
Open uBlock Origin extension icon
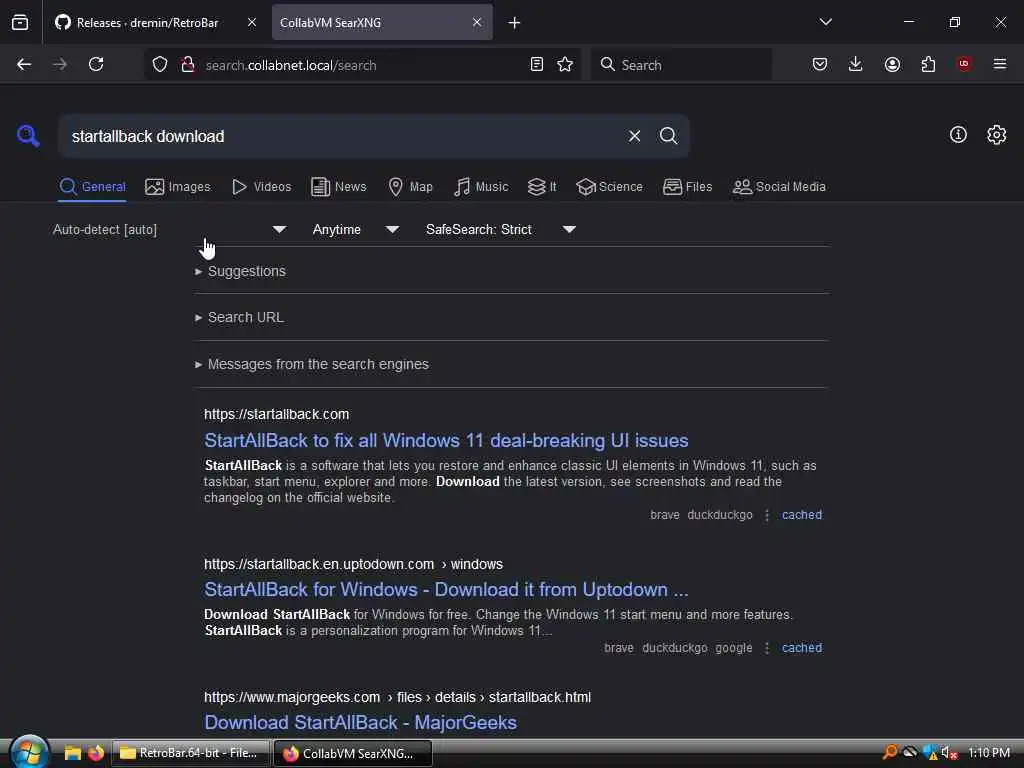964,63
